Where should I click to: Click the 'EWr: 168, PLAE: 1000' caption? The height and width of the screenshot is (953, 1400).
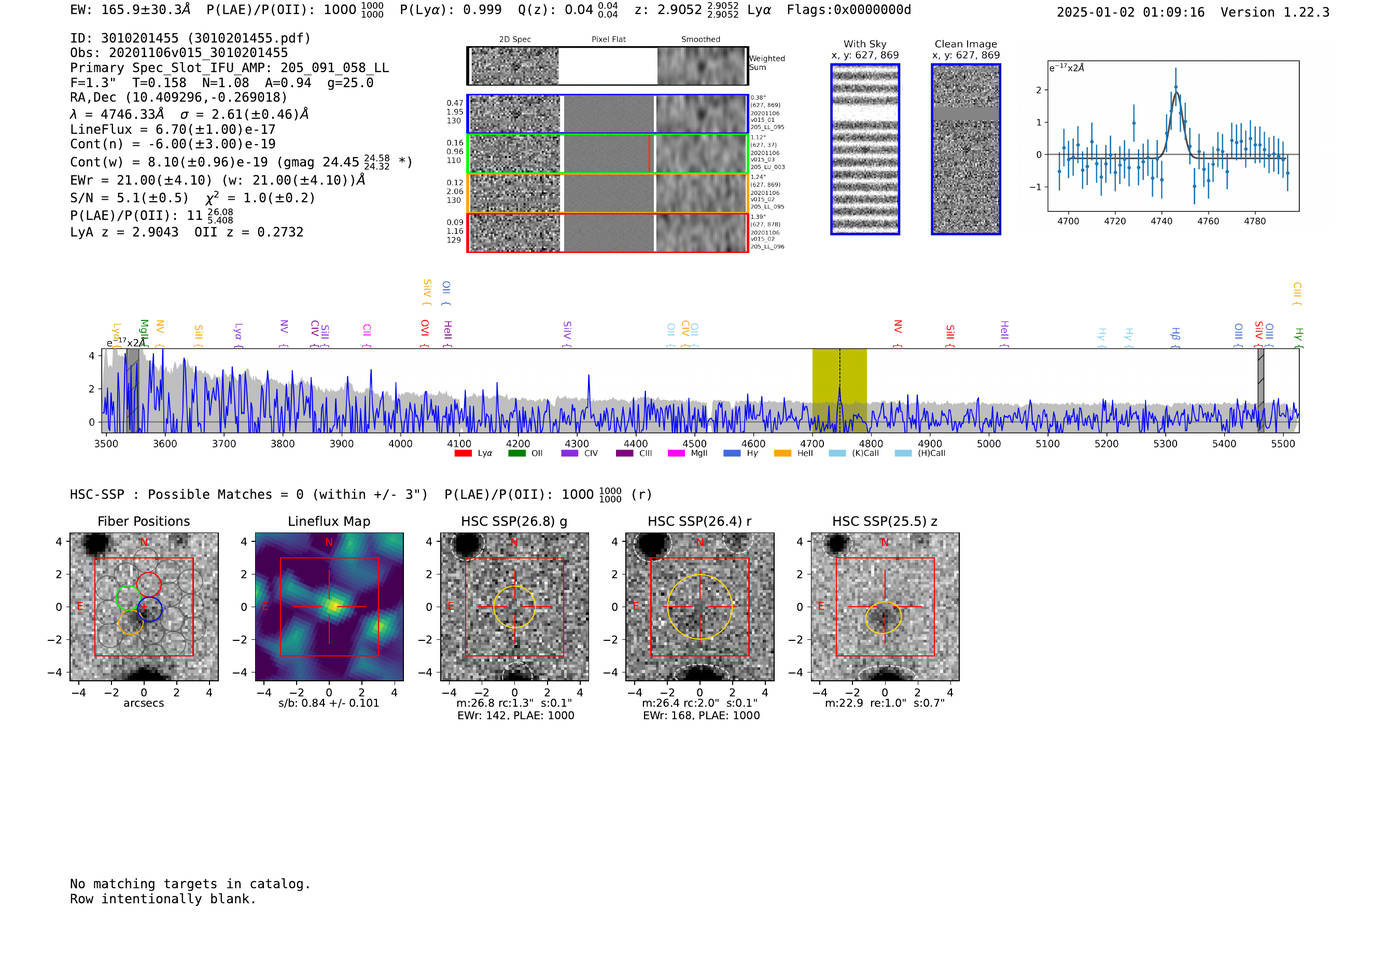coord(701,716)
